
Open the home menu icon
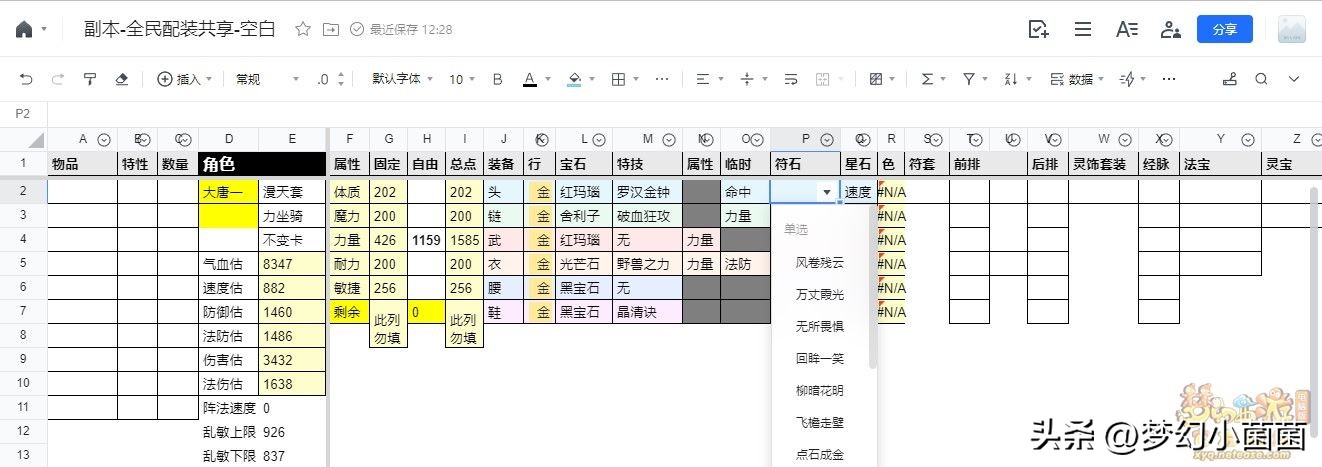pos(25,30)
